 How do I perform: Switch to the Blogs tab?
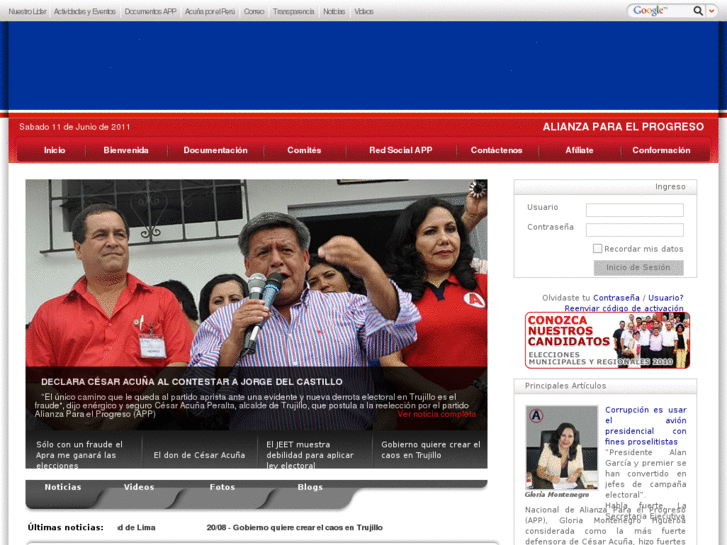tap(310, 487)
